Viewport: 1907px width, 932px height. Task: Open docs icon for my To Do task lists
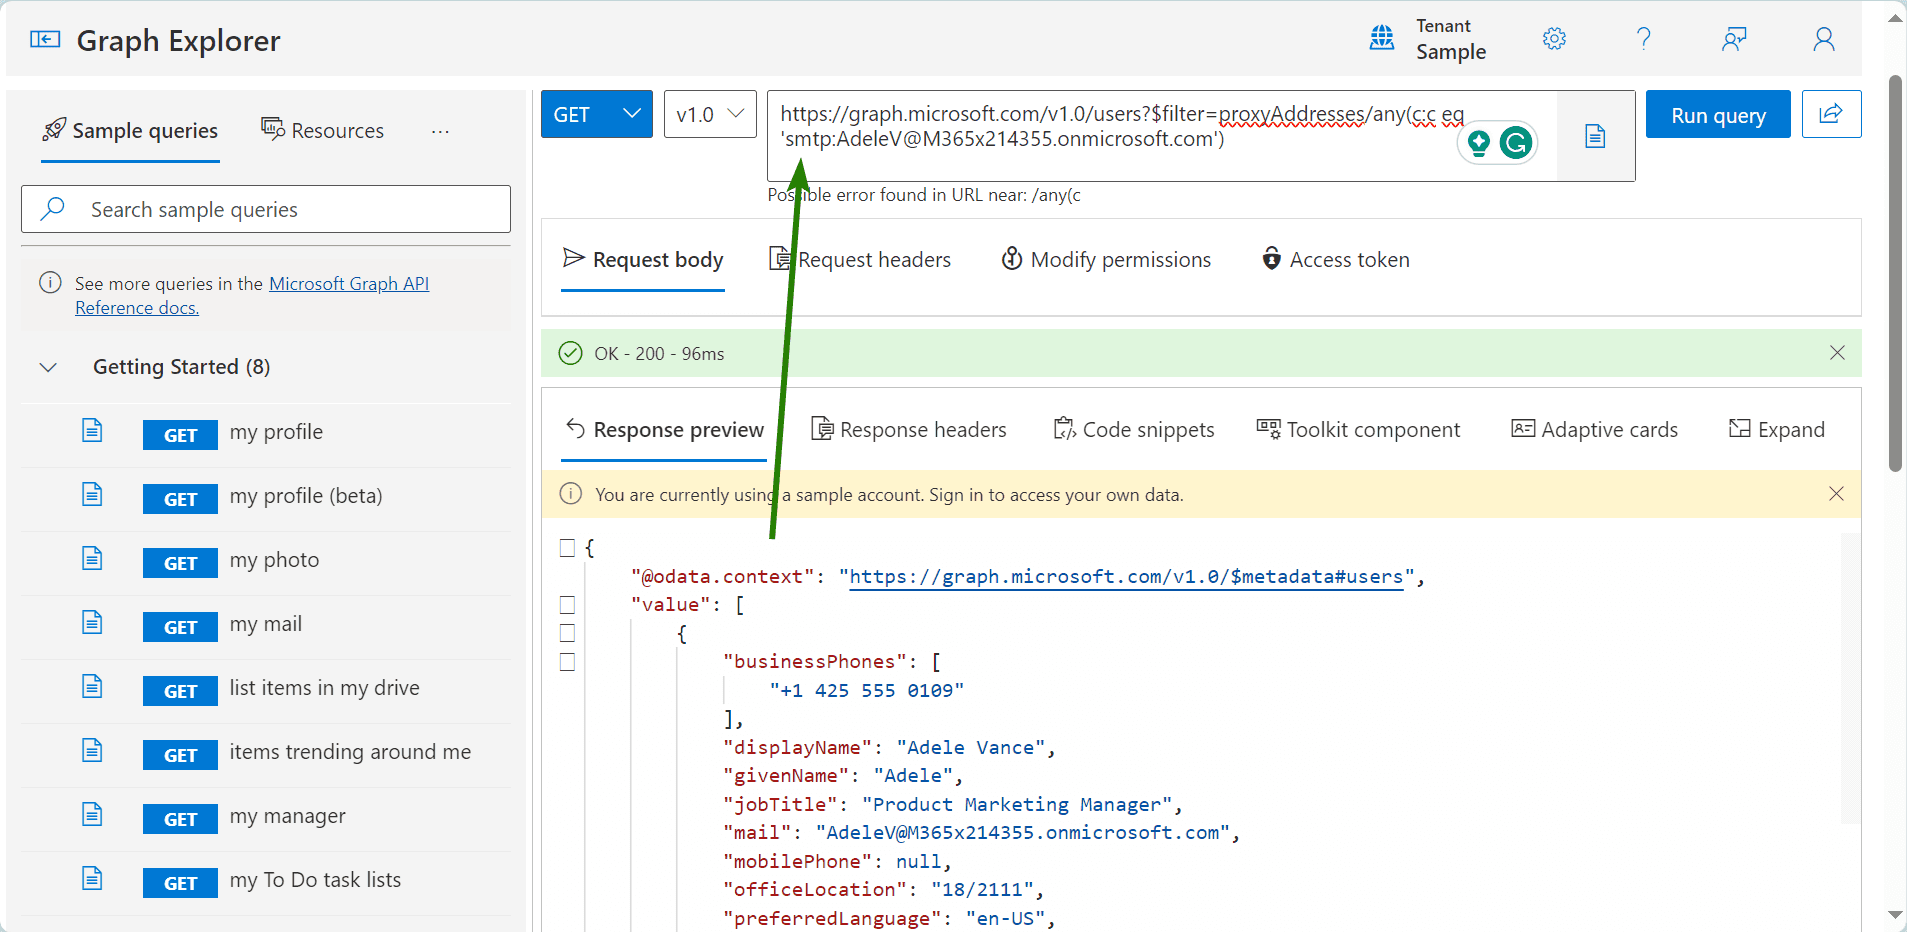92,878
